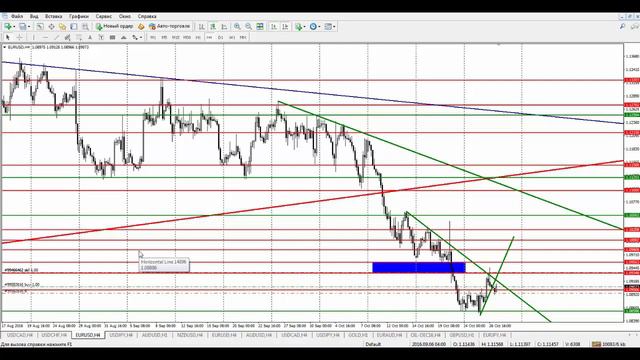Select the Text Label (T) tool
Screen dimensions: 640x360
point(101,37)
